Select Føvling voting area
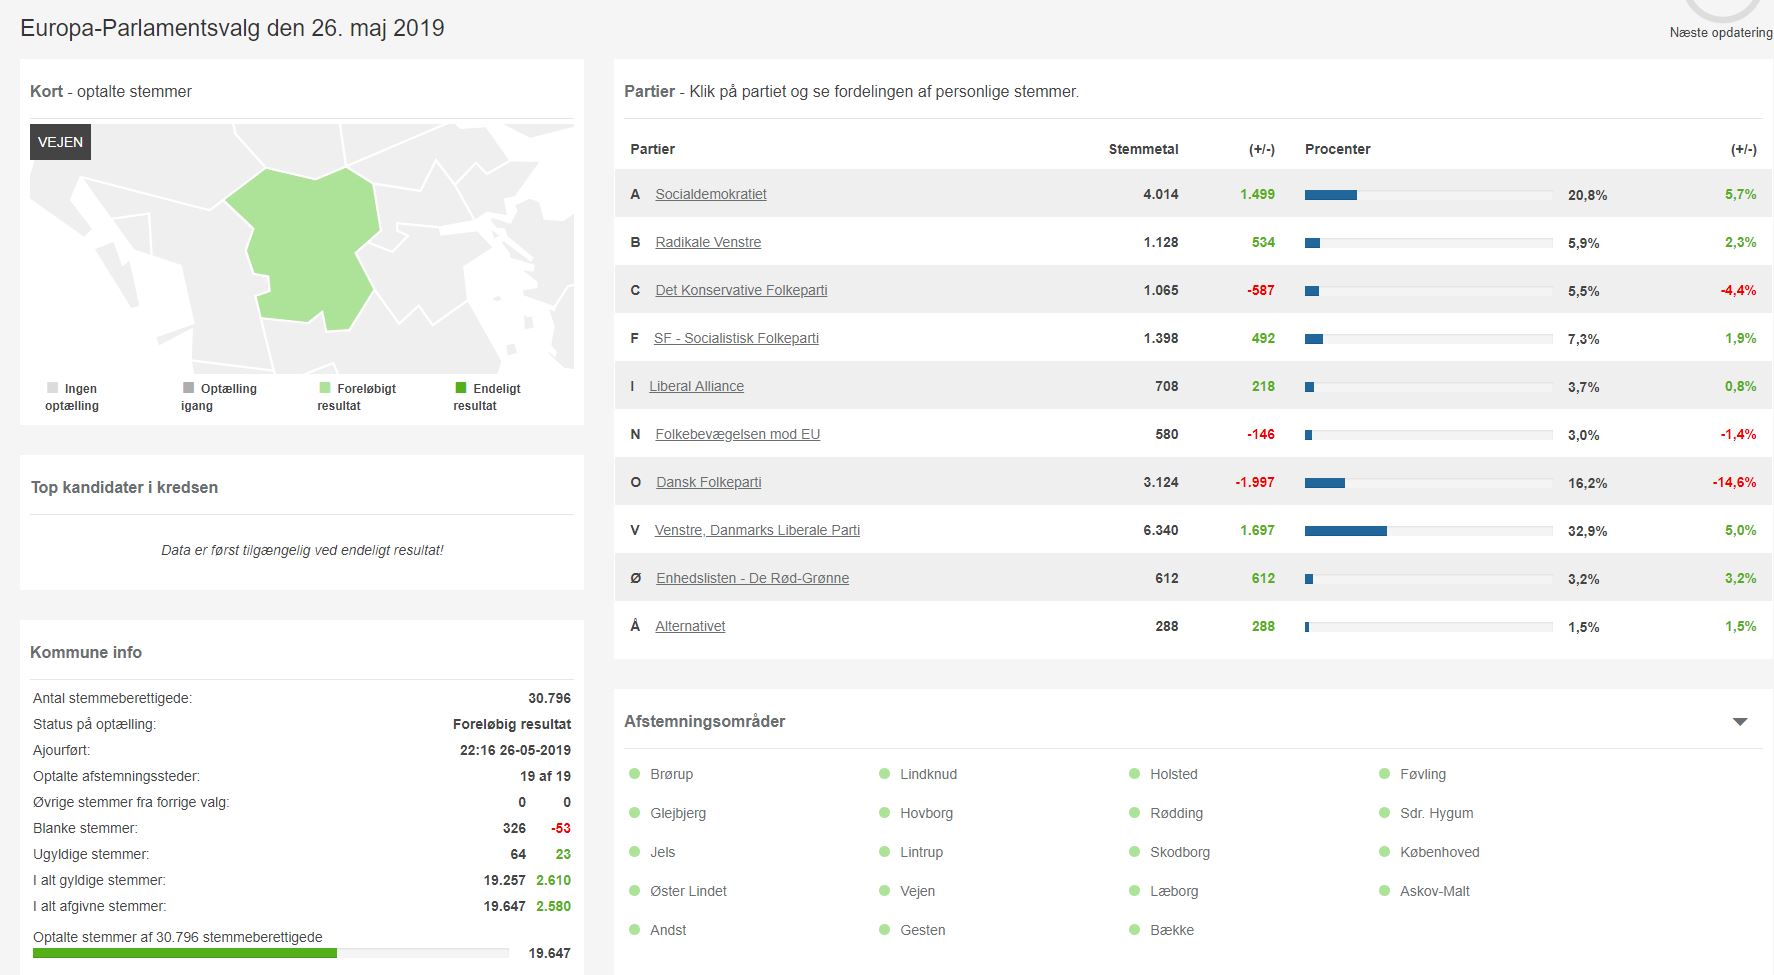 [1423, 774]
